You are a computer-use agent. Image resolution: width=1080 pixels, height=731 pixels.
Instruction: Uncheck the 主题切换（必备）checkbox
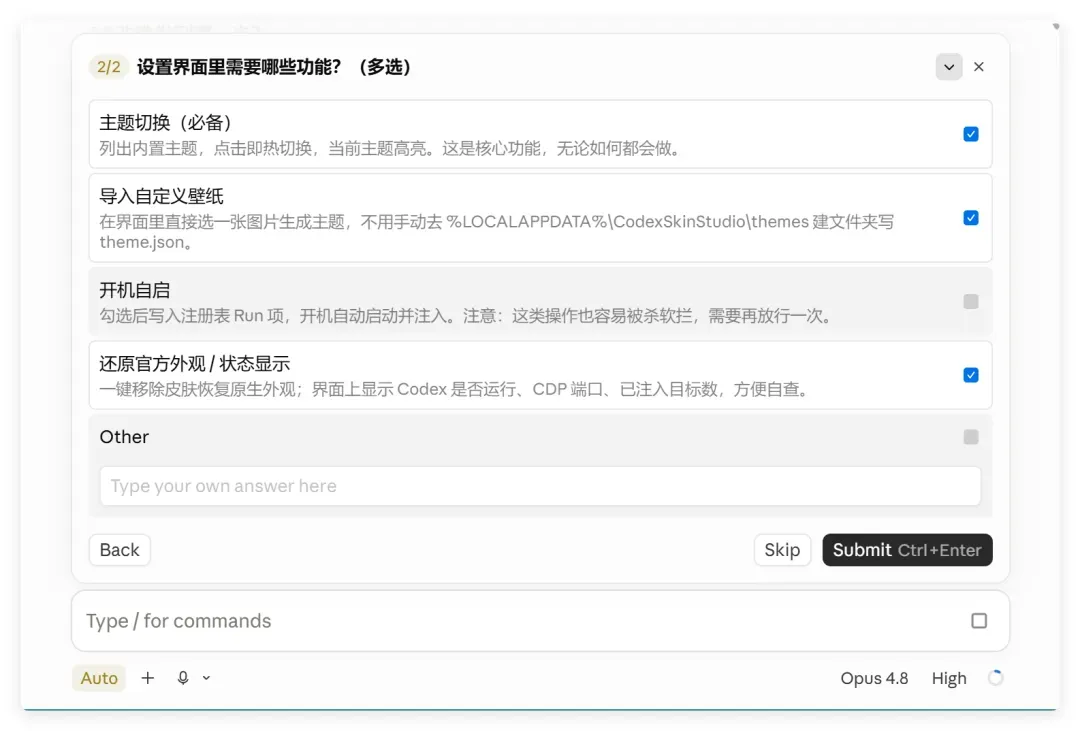point(970,134)
